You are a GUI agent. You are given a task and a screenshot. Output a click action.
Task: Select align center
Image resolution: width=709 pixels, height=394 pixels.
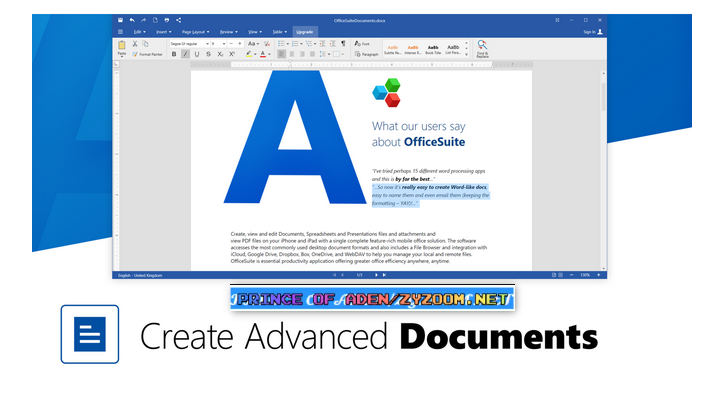point(292,54)
